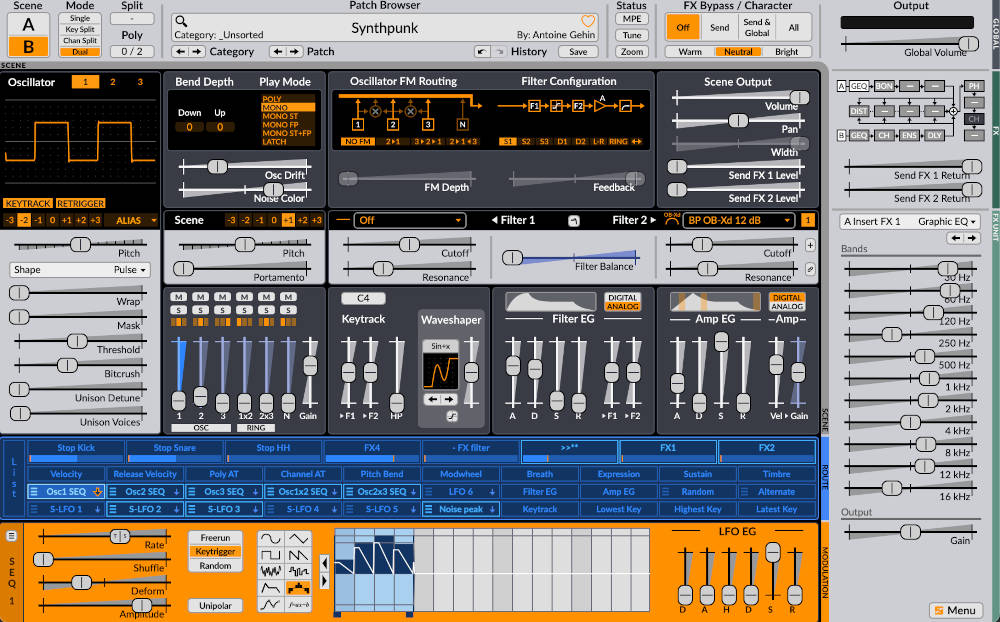Click the Global Volume slider handle

[x=968, y=43]
